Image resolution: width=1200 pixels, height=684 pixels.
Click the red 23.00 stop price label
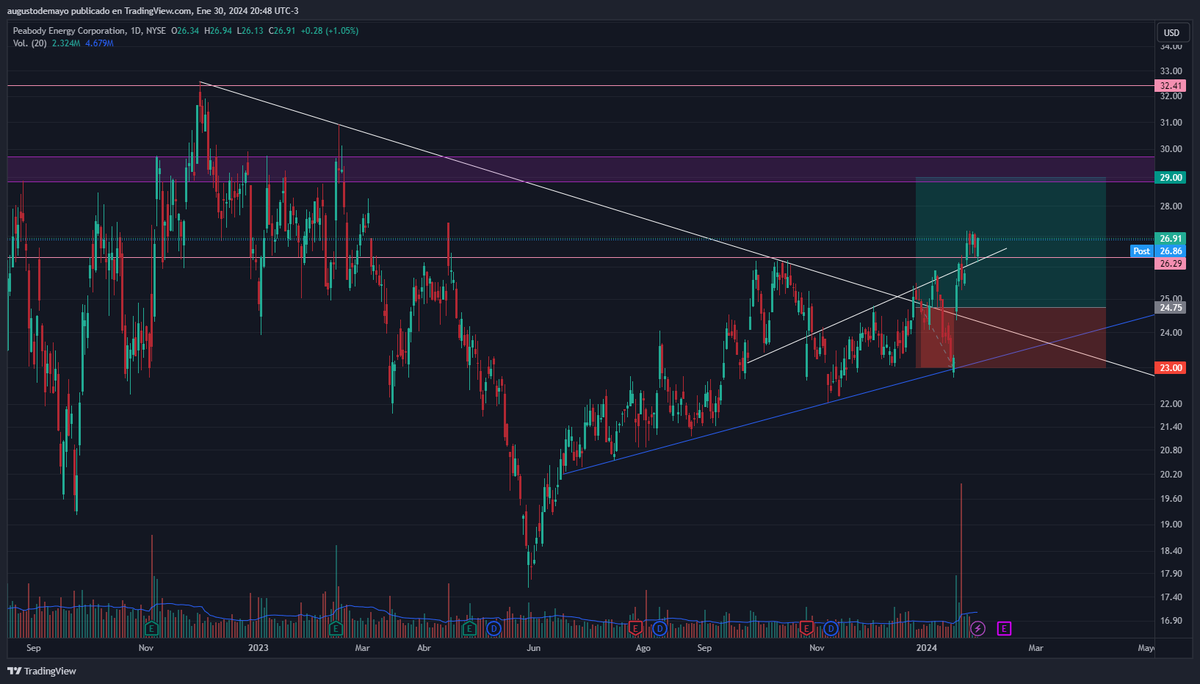click(1171, 368)
